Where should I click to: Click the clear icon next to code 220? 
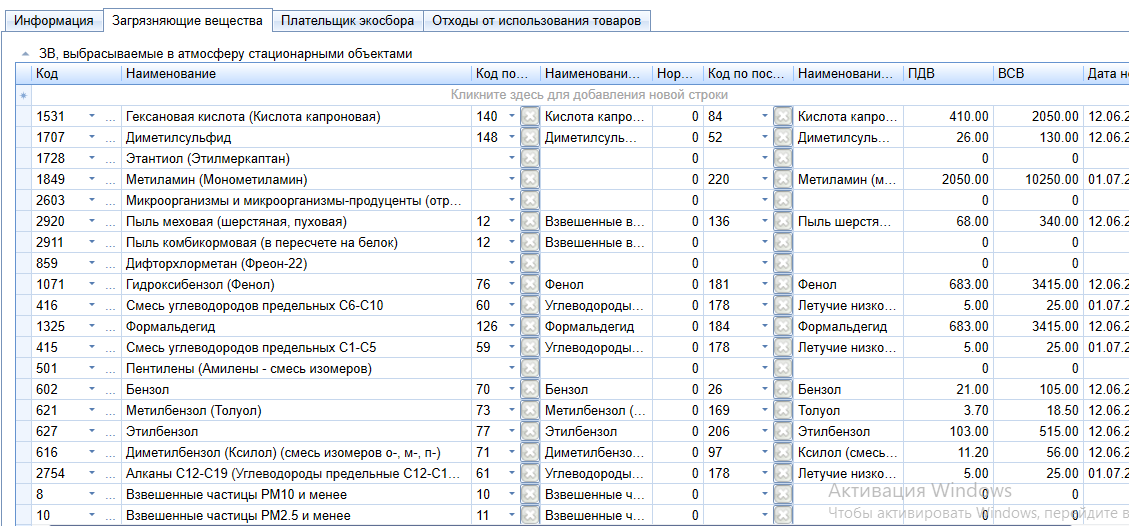click(x=783, y=180)
